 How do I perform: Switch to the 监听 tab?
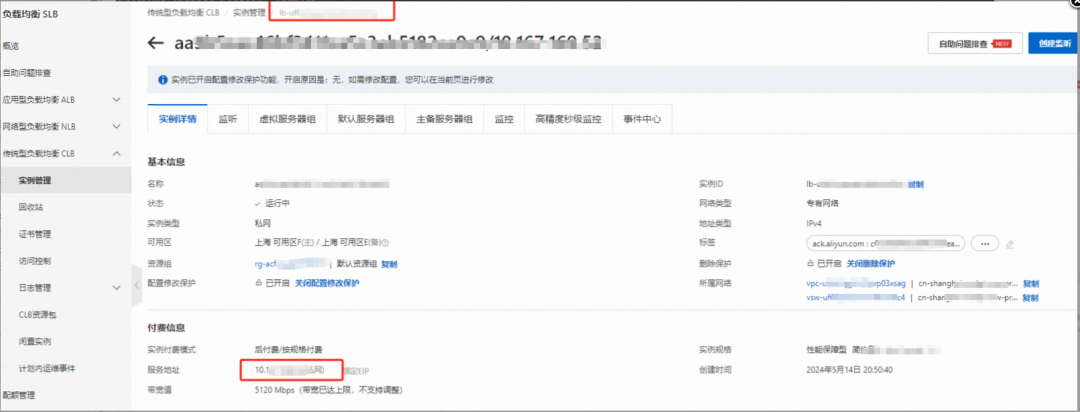(228, 119)
